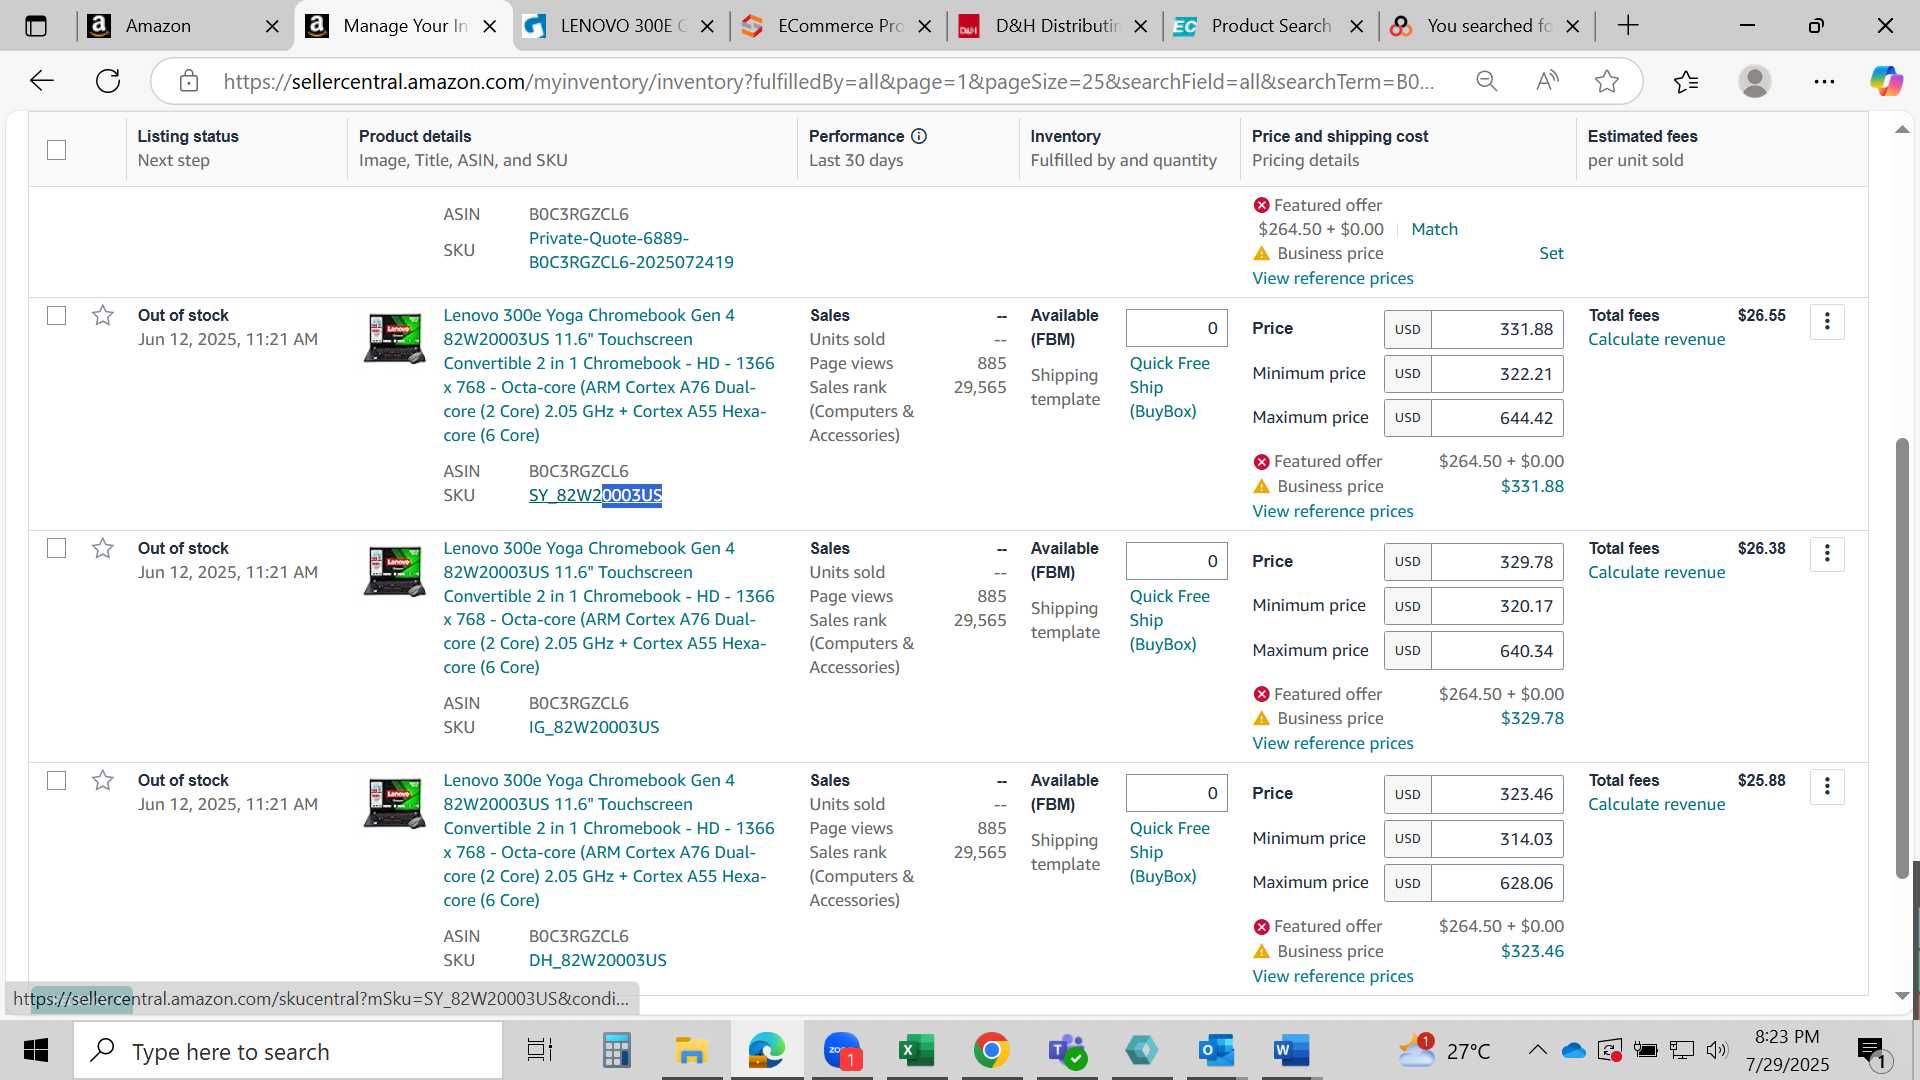Open Private-Quote-6889 SKU link
The image size is (1920, 1080).
click(x=631, y=251)
